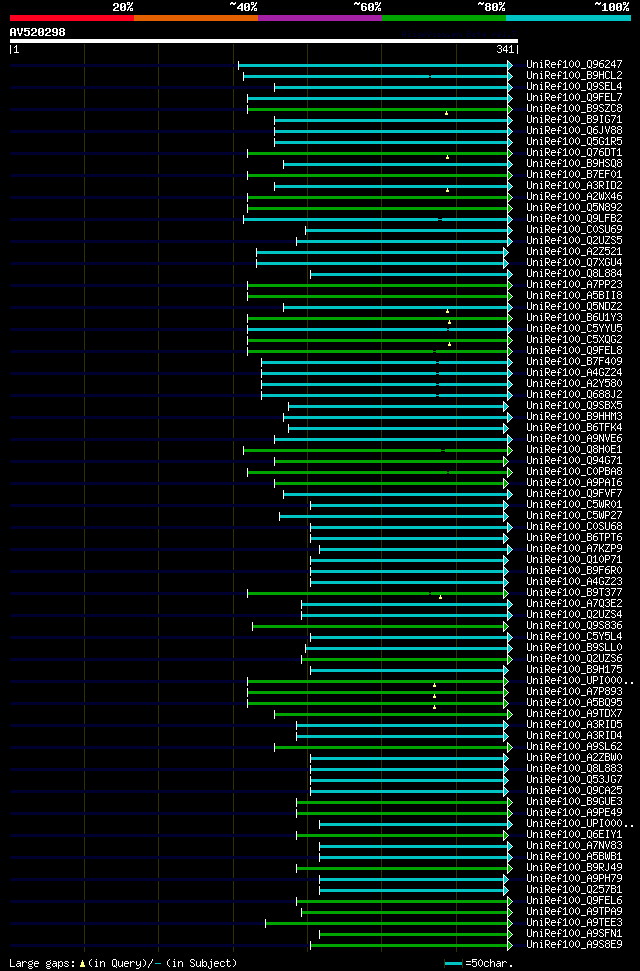This screenshot has width=640, height=971.
Task: Open hit UniRef100_B9SLL0
Action: 574,648
